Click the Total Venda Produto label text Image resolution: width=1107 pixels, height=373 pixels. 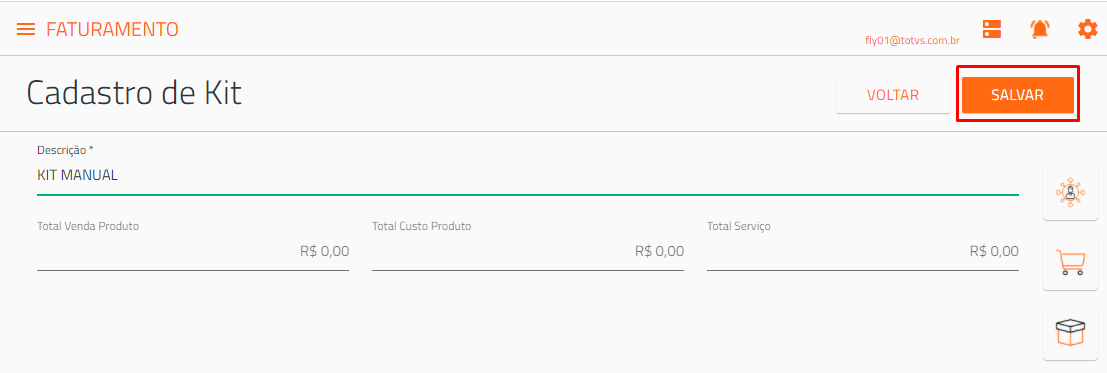pos(88,227)
